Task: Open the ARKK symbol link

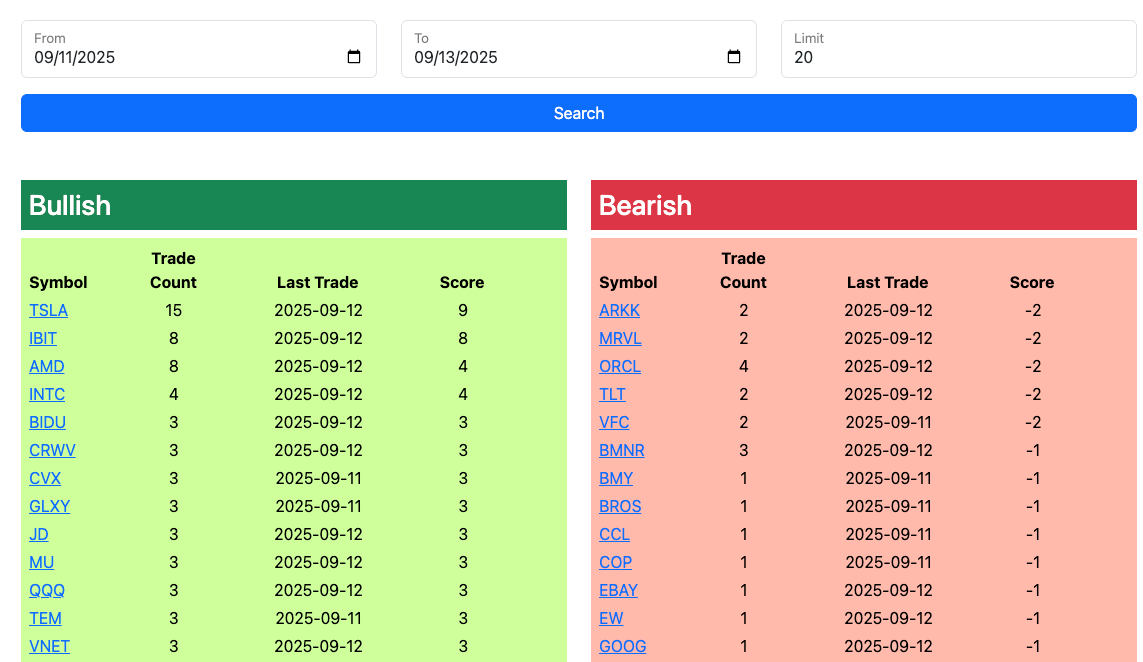Action: click(x=620, y=311)
